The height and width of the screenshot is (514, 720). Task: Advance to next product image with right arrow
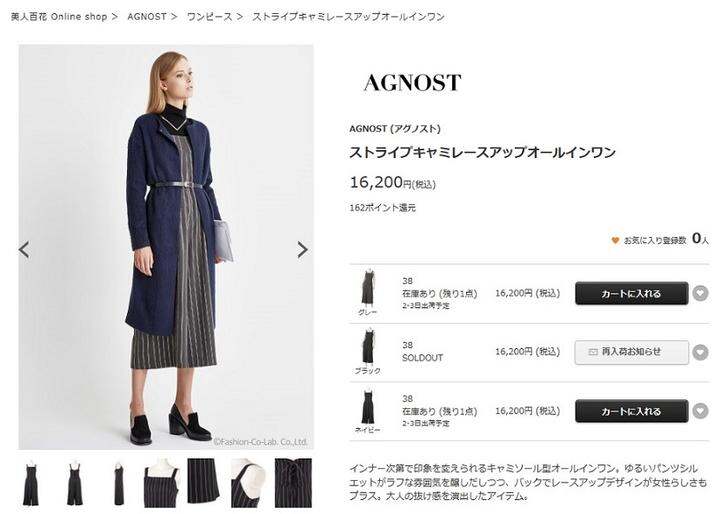302,249
